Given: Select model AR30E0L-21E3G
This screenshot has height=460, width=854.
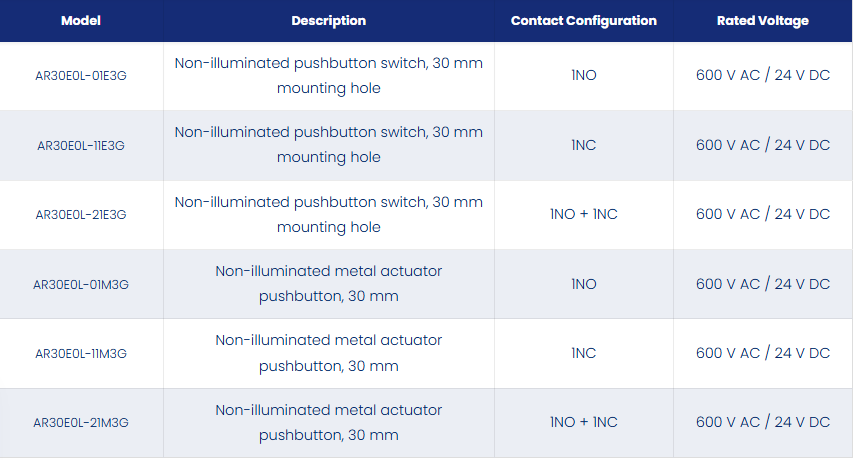Looking at the screenshot, I should coord(81,214).
